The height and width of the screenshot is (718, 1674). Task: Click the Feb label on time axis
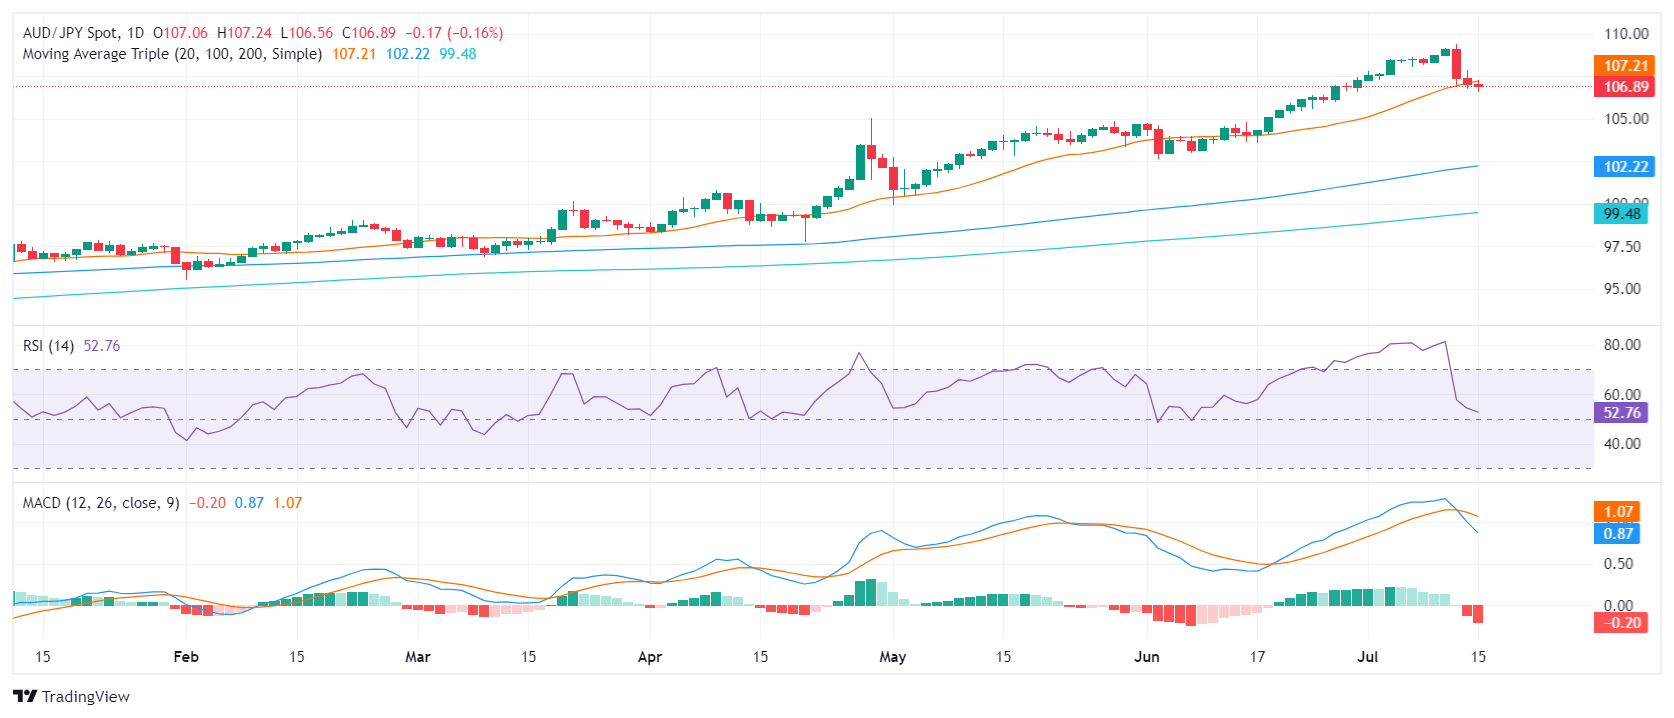click(186, 657)
